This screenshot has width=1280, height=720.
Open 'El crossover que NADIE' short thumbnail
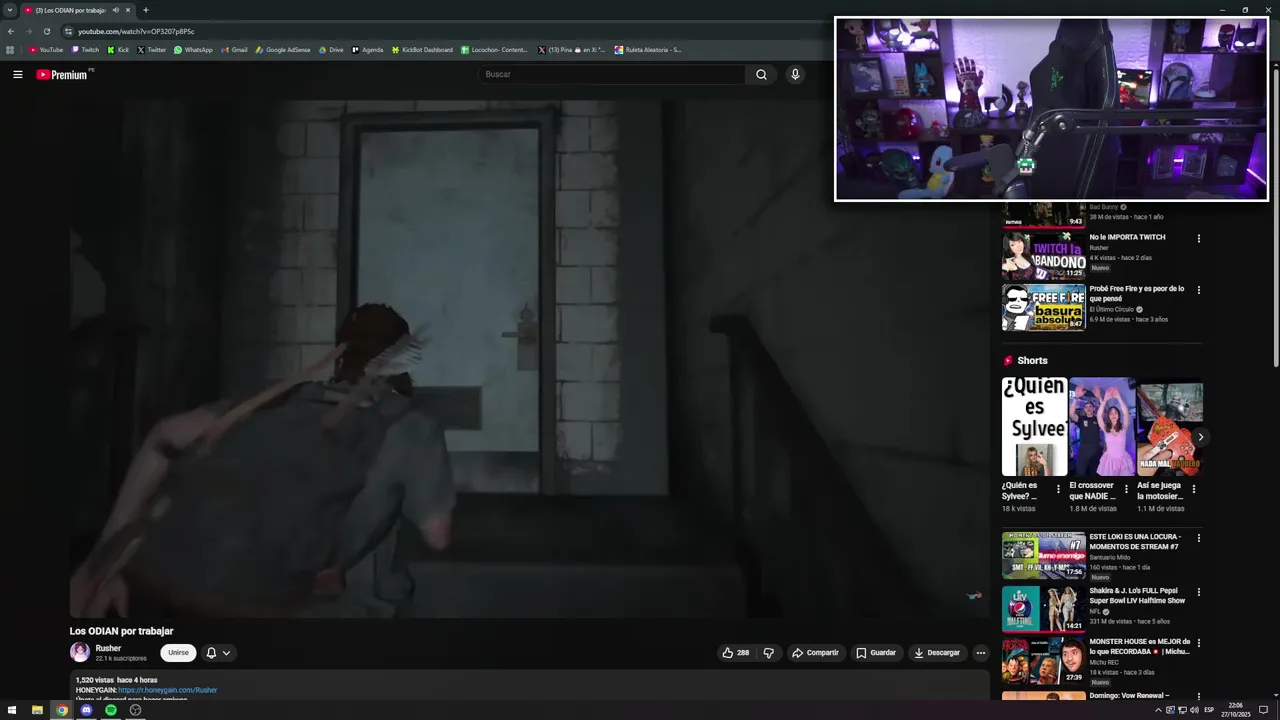coord(1102,426)
